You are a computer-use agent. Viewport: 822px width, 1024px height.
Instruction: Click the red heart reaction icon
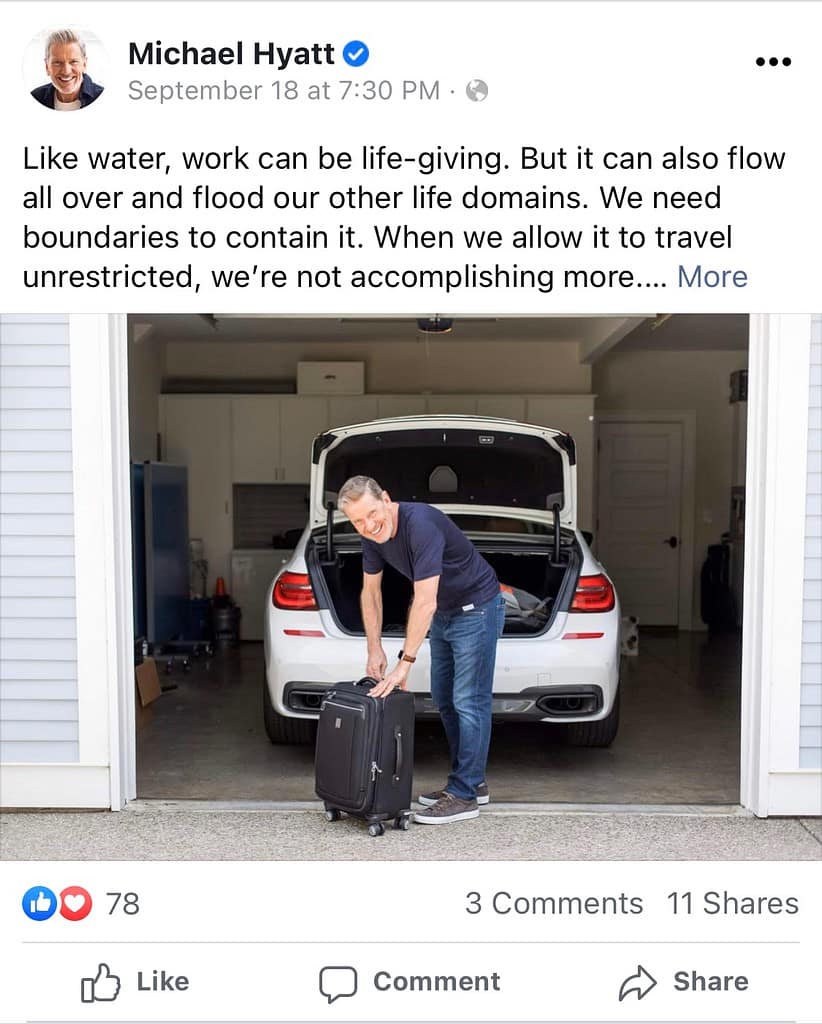point(76,904)
